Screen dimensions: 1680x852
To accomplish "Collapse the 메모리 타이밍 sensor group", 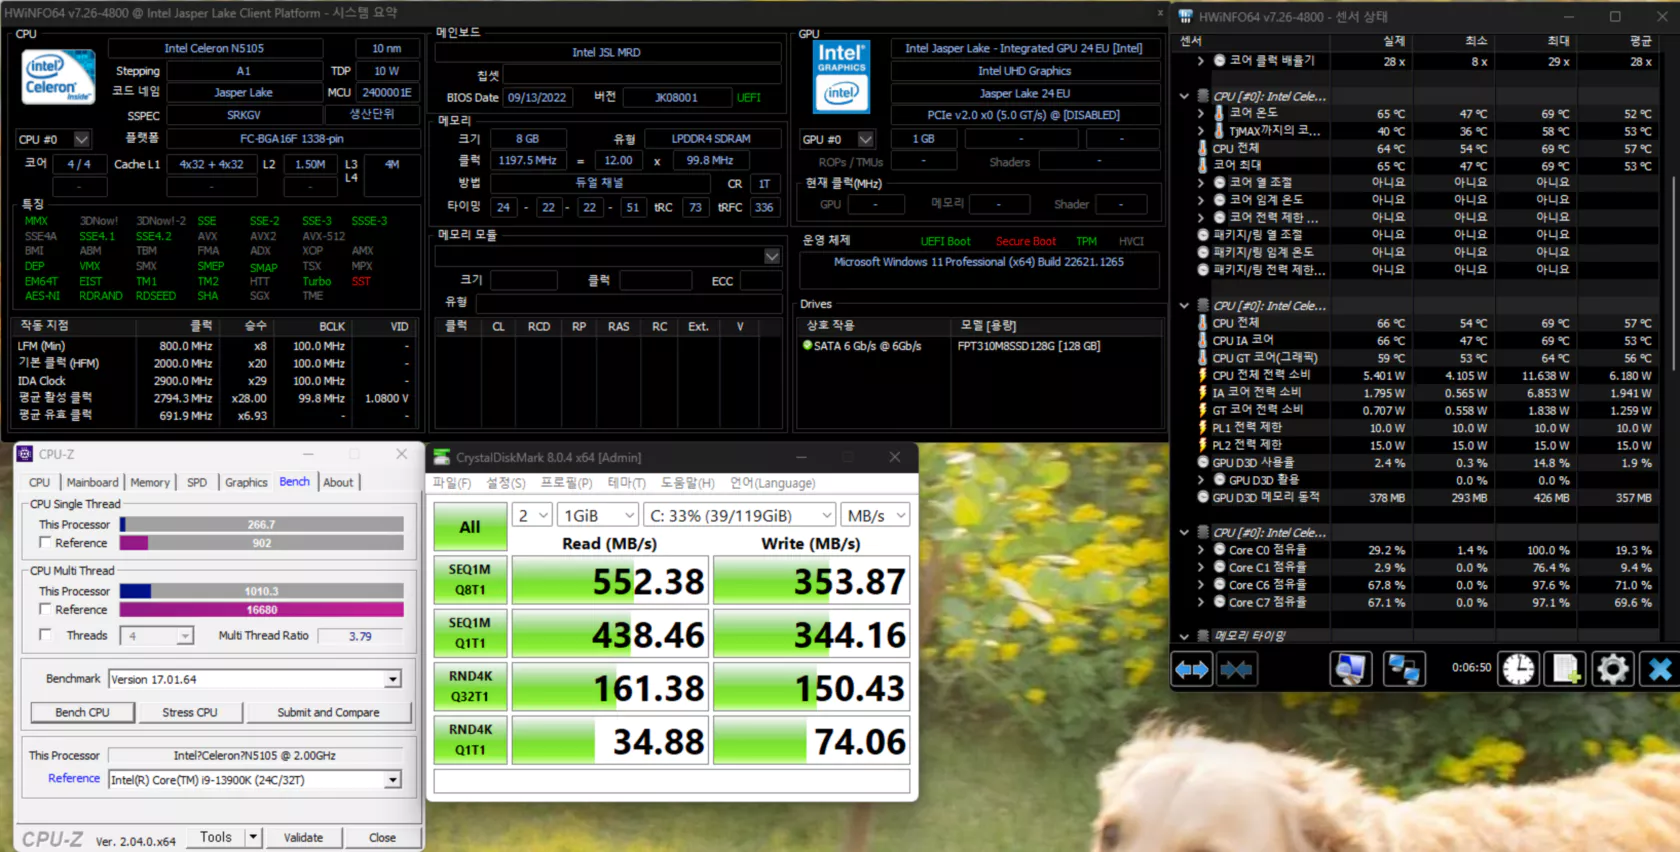I will (1184, 636).
